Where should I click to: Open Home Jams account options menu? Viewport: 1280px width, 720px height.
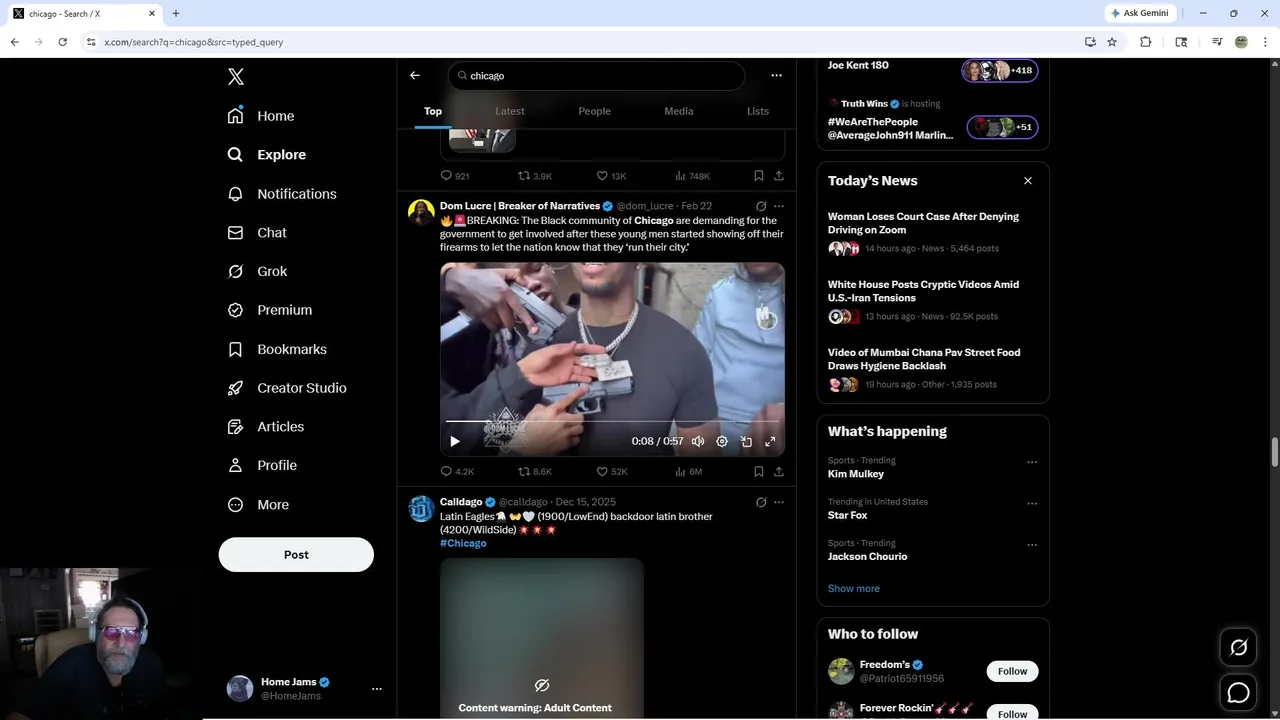click(x=377, y=689)
